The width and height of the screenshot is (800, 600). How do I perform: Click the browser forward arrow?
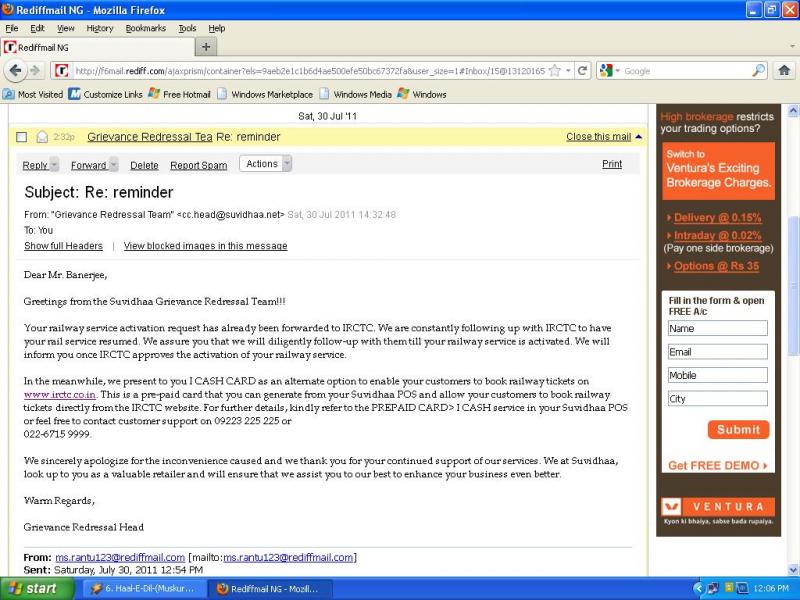click(35, 70)
